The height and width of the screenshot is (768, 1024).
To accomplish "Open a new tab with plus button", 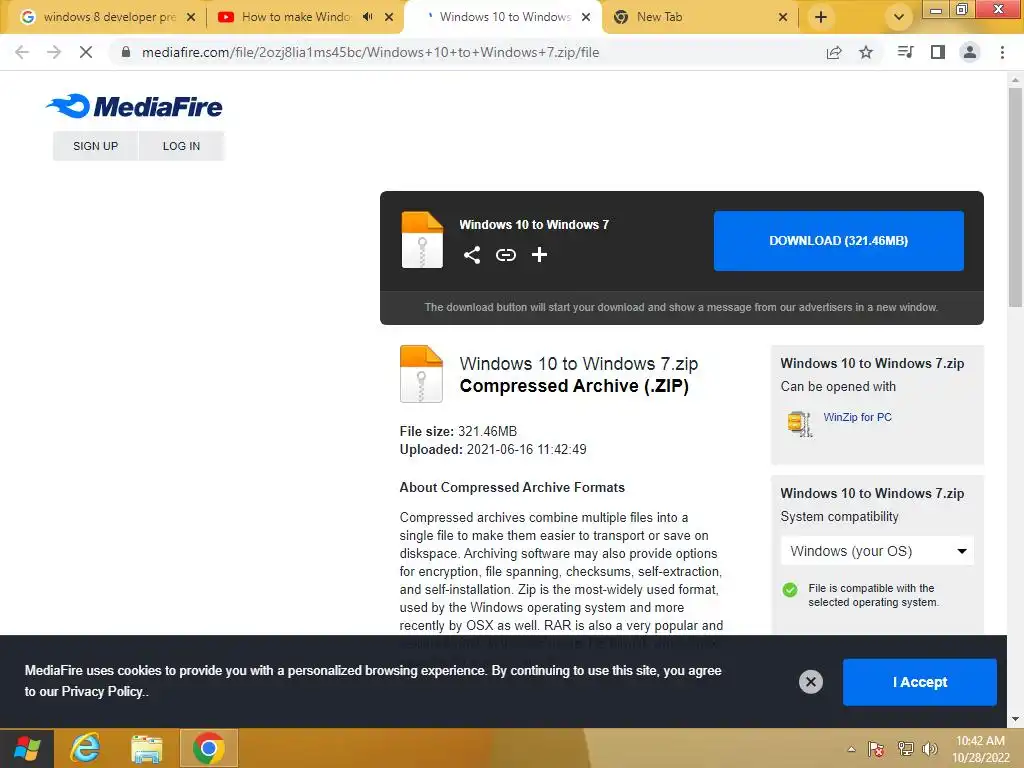I will (821, 17).
